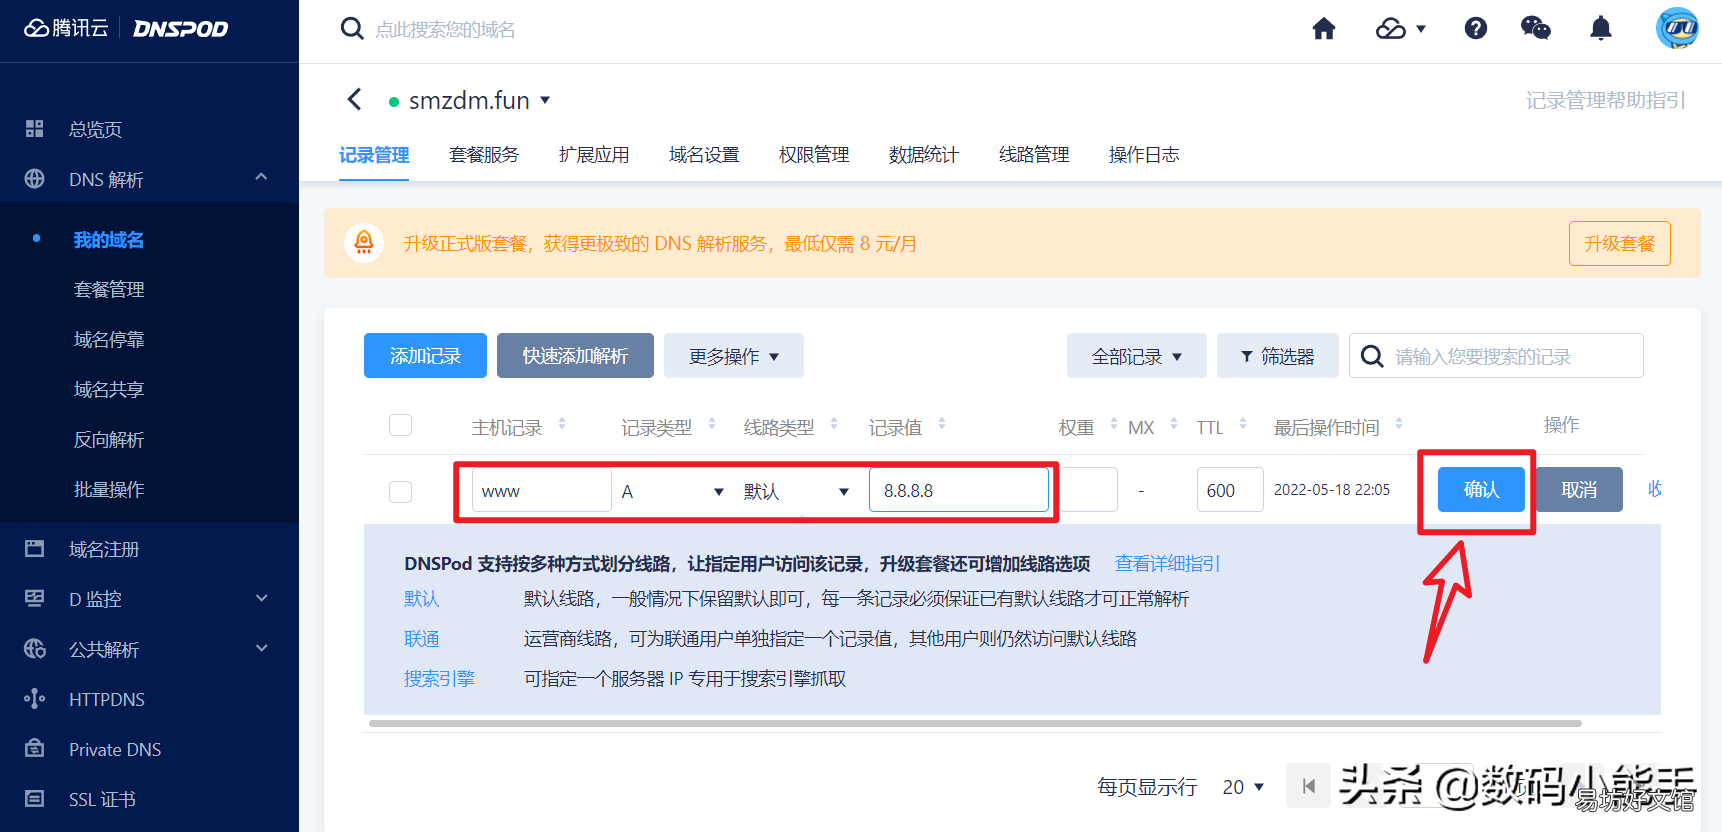Open the user avatar menu
Image resolution: width=1722 pixels, height=832 pixels.
[1677, 28]
